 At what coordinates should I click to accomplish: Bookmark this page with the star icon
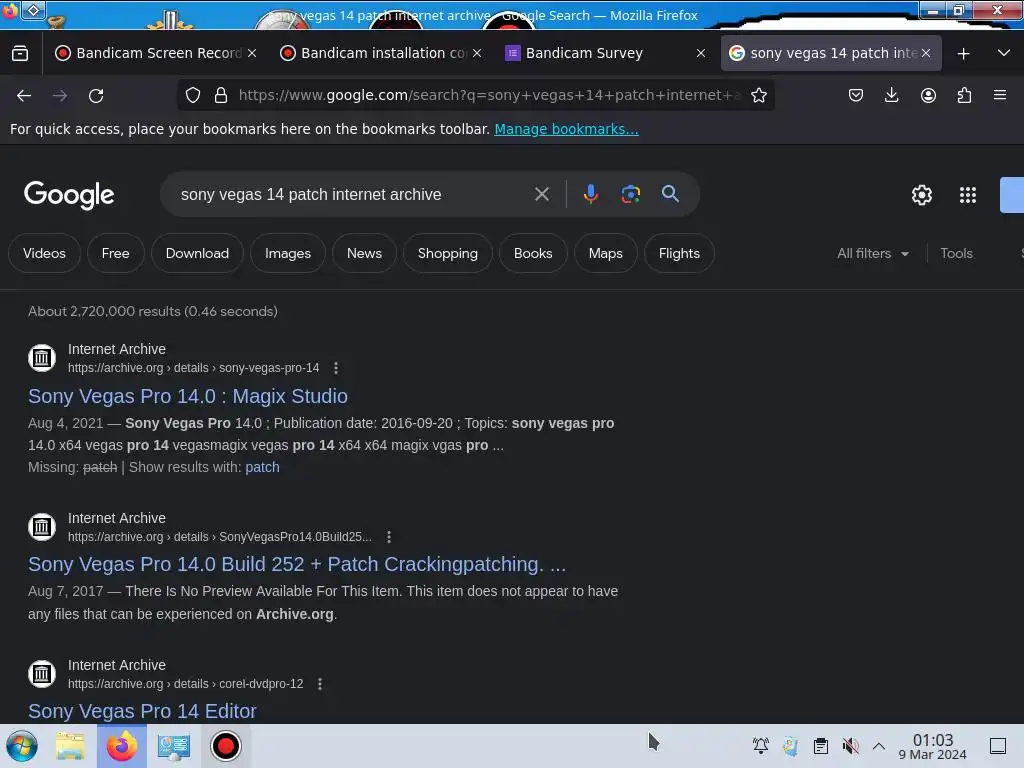(758, 95)
